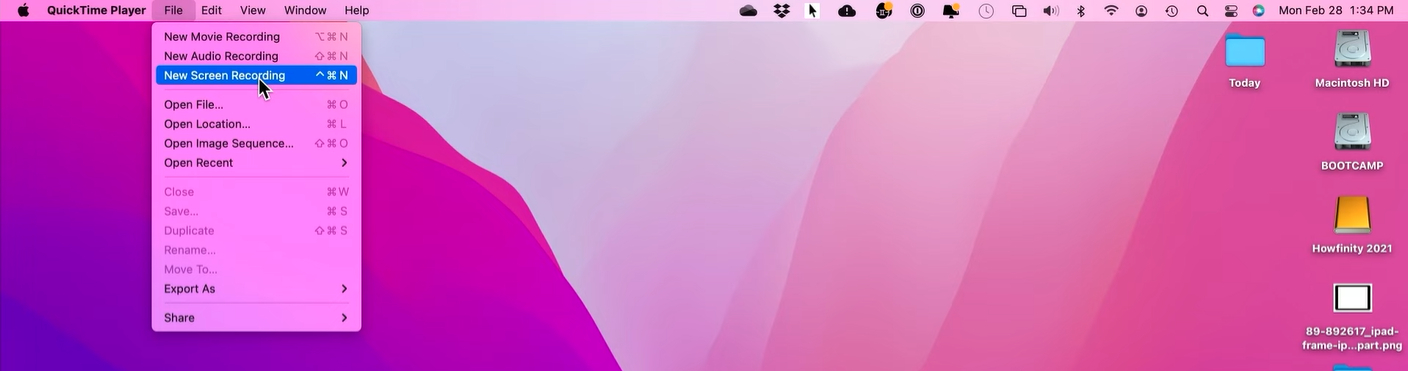1408x371 pixels.
Task: Select New Screen Recording
Action: [256, 75]
